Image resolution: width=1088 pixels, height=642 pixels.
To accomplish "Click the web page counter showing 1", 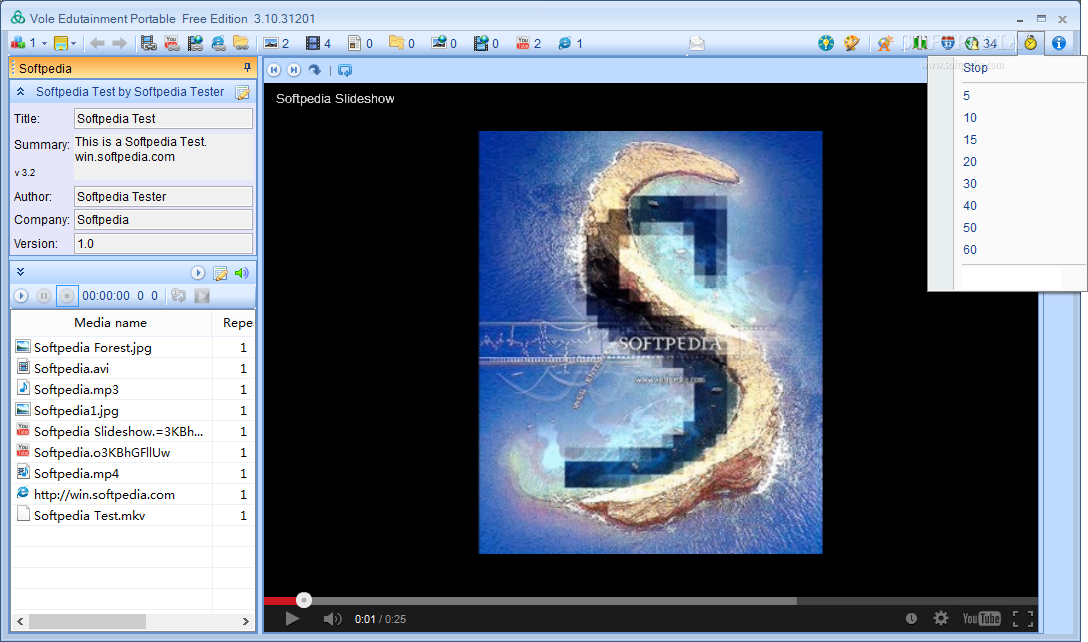I will [x=570, y=44].
